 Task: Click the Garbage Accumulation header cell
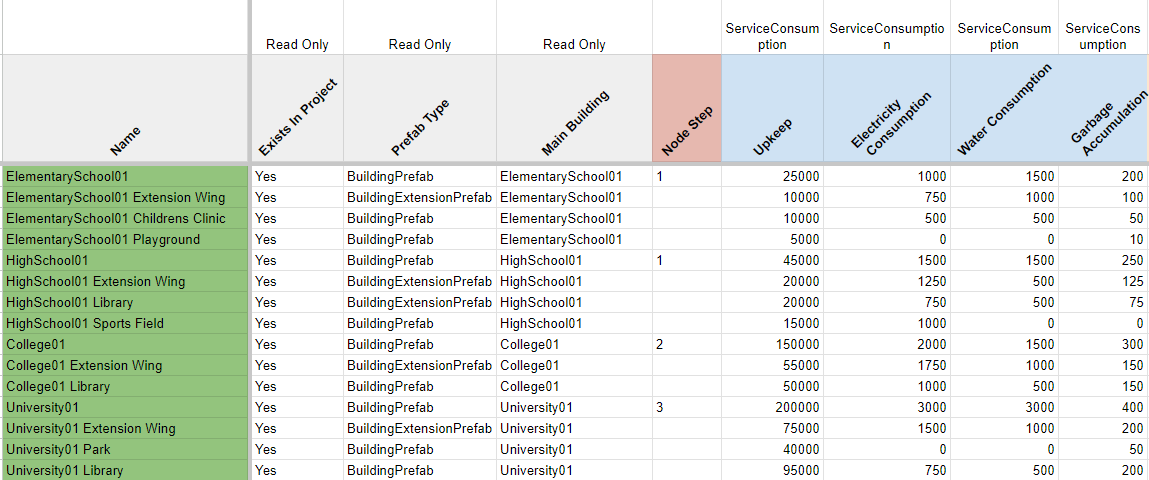pos(1103,109)
